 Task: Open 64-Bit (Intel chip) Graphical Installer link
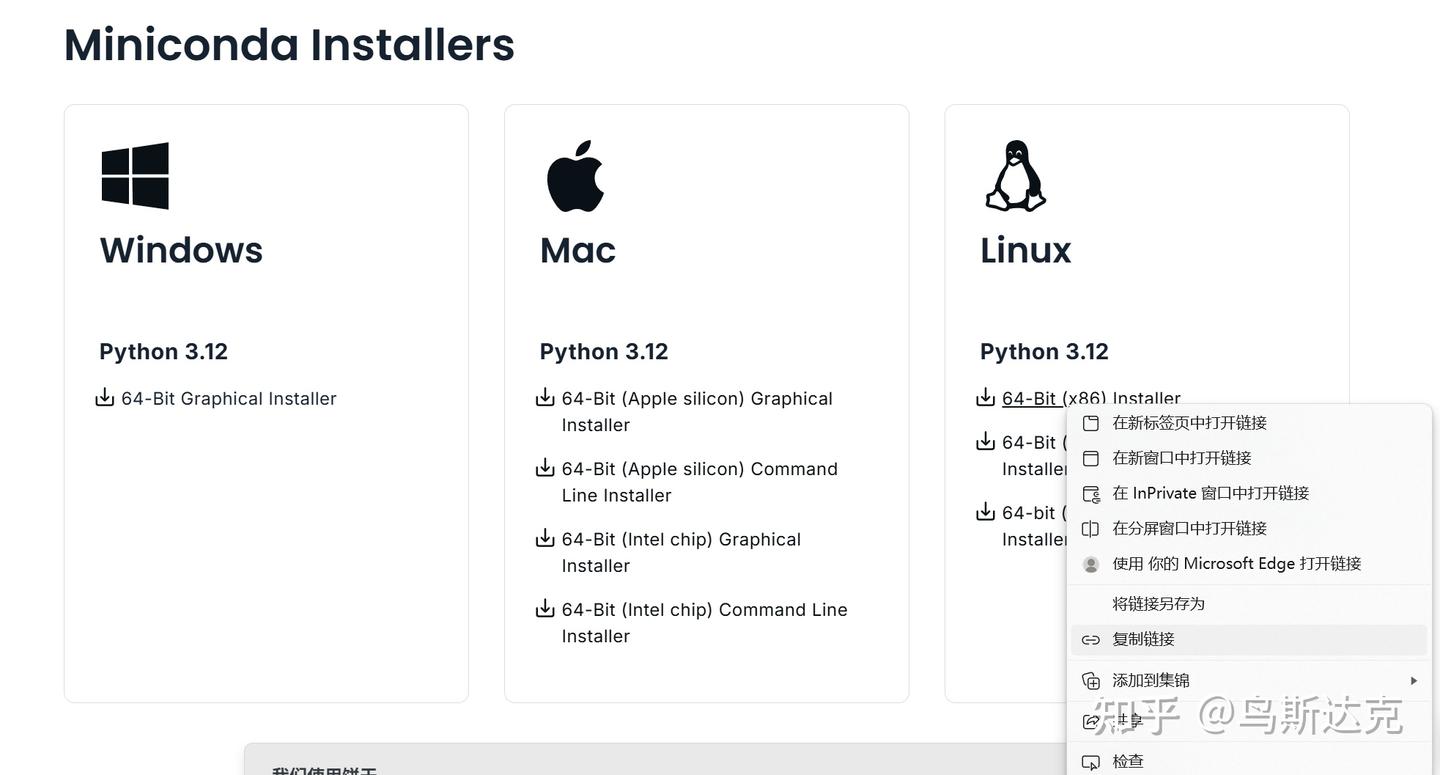pos(681,552)
